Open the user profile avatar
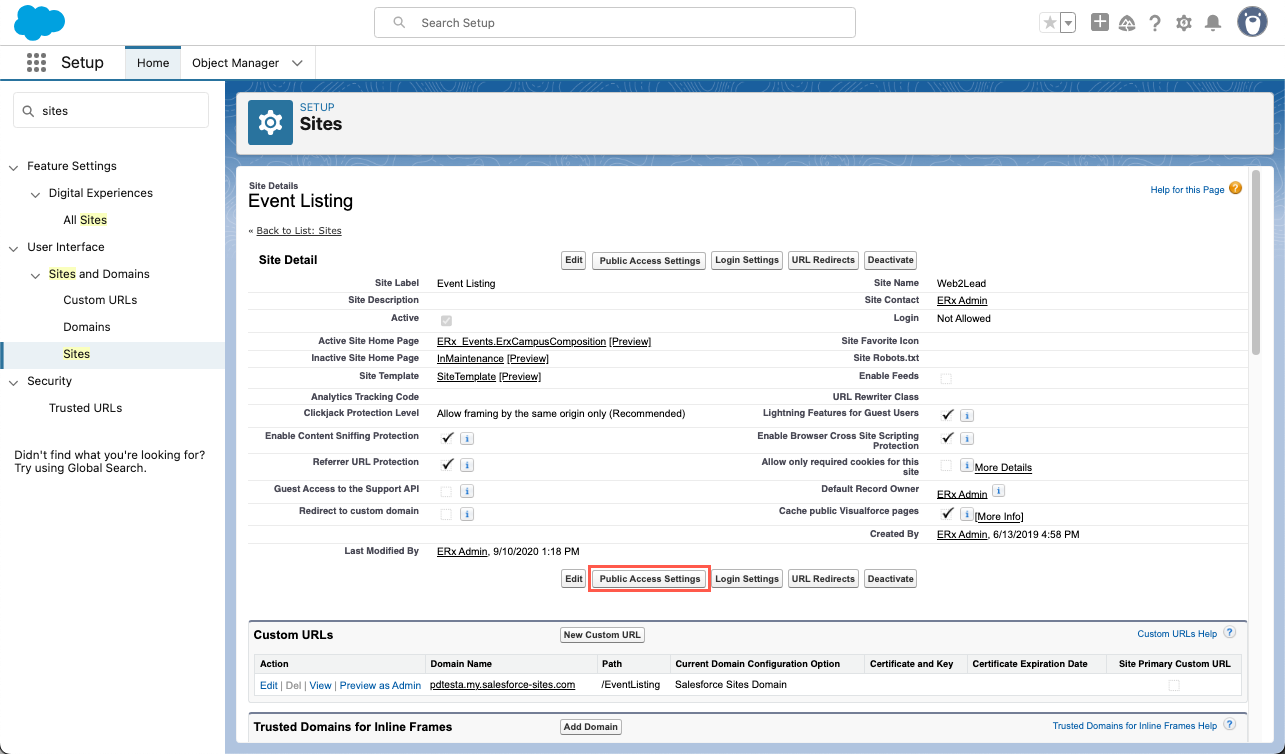The width and height of the screenshot is (1285, 754). pyautogui.click(x=1252, y=22)
